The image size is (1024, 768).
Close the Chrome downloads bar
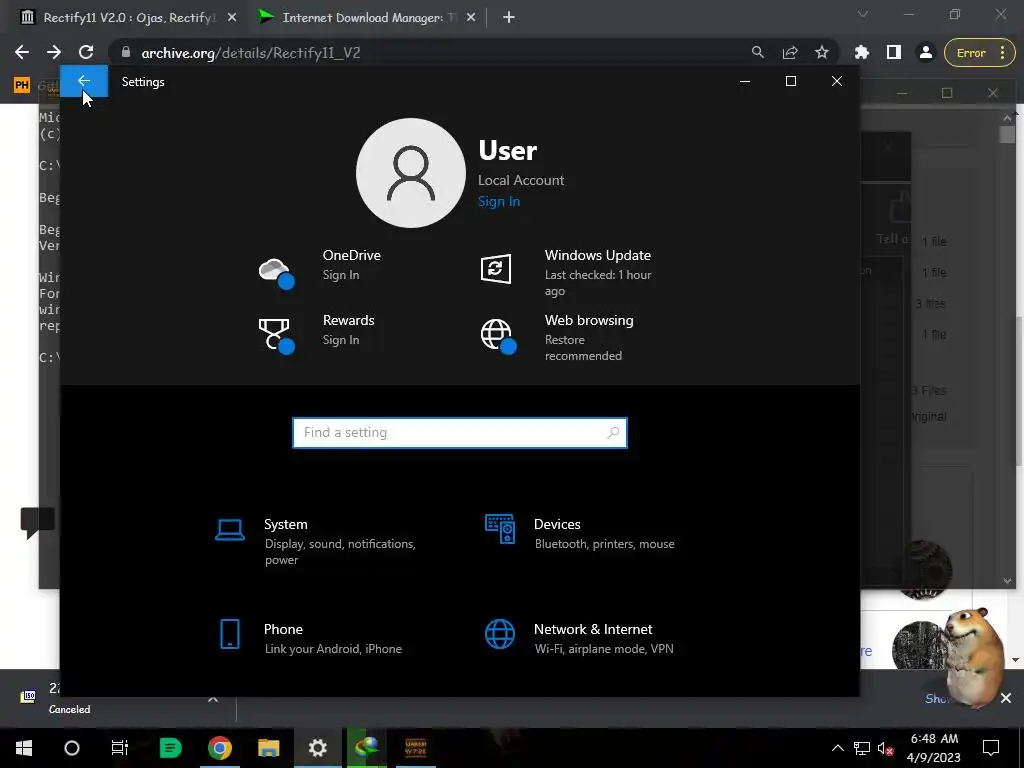[x=1006, y=698]
